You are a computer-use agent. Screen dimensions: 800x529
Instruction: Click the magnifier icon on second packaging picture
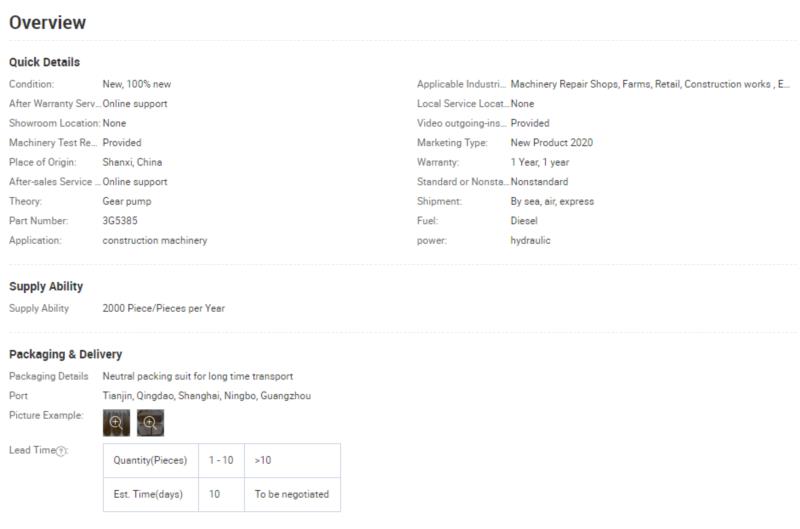click(150, 422)
